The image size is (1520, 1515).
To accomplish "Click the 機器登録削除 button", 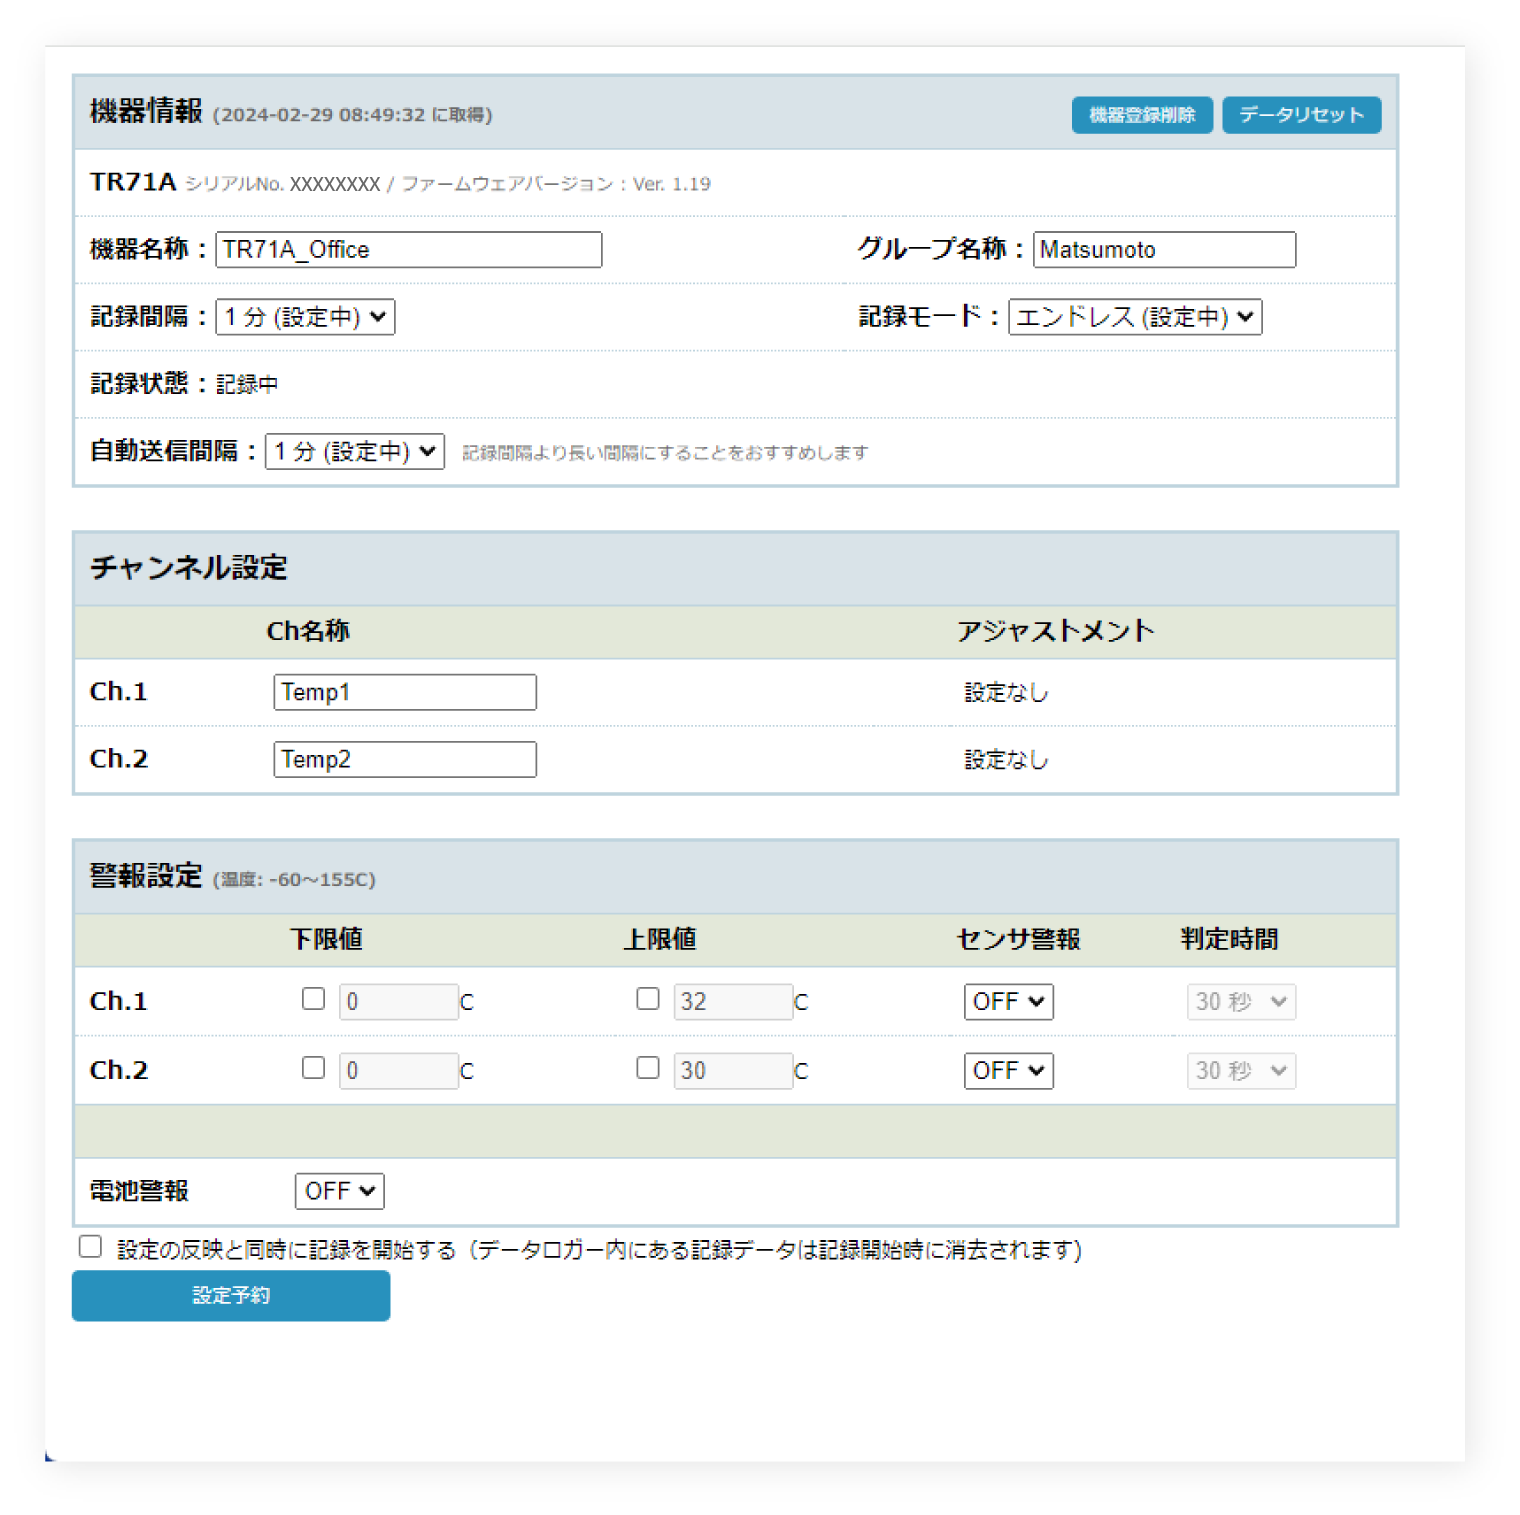I will pyautogui.click(x=1142, y=114).
